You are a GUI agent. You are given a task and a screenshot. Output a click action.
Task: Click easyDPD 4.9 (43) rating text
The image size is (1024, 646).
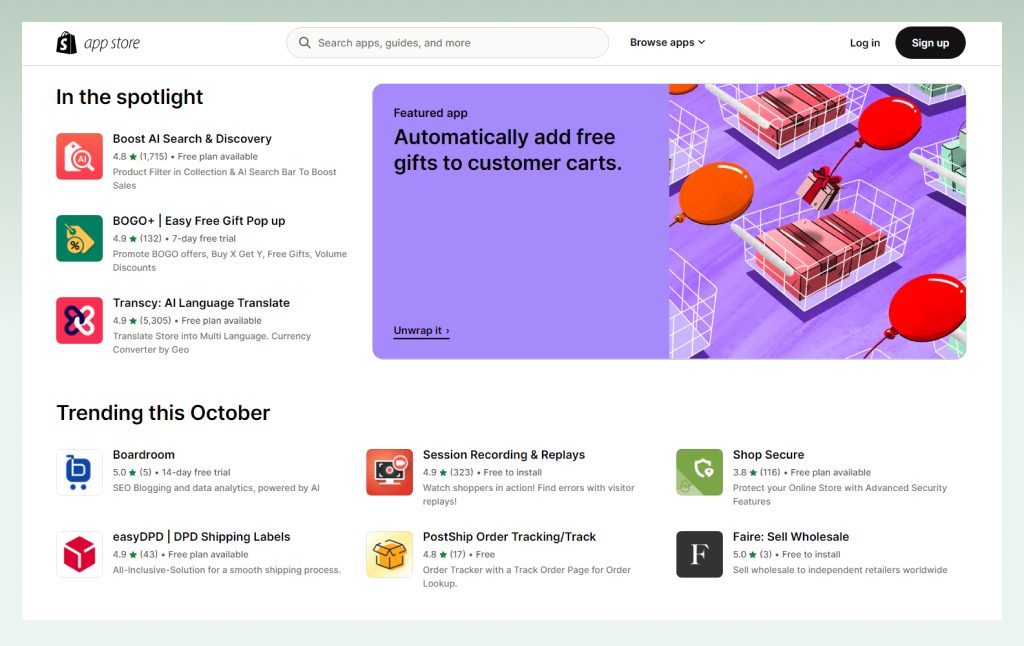click(x=135, y=555)
